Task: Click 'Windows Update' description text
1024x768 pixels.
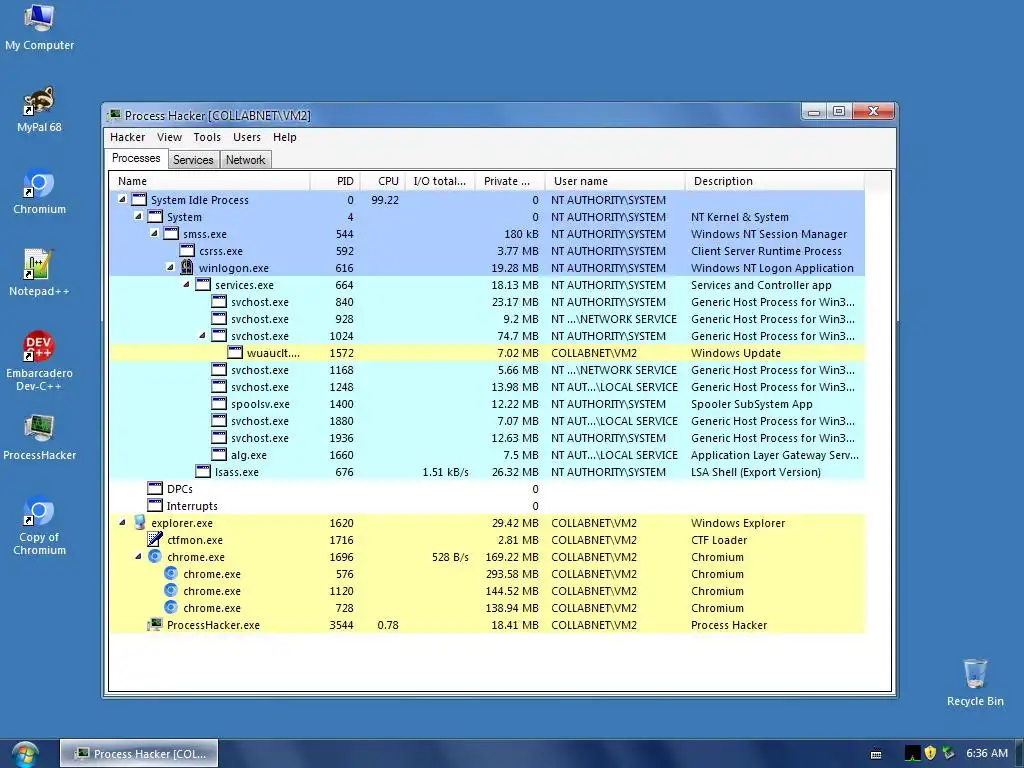Action: coord(735,353)
